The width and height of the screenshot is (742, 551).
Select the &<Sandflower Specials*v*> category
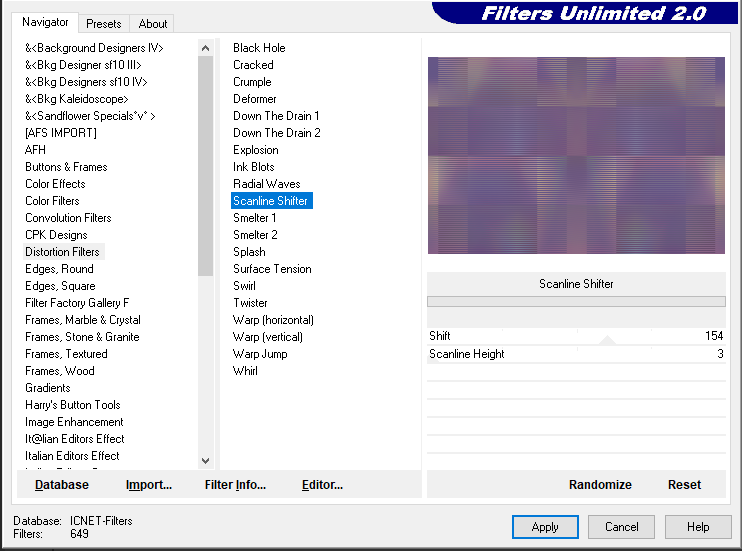click(x=90, y=116)
